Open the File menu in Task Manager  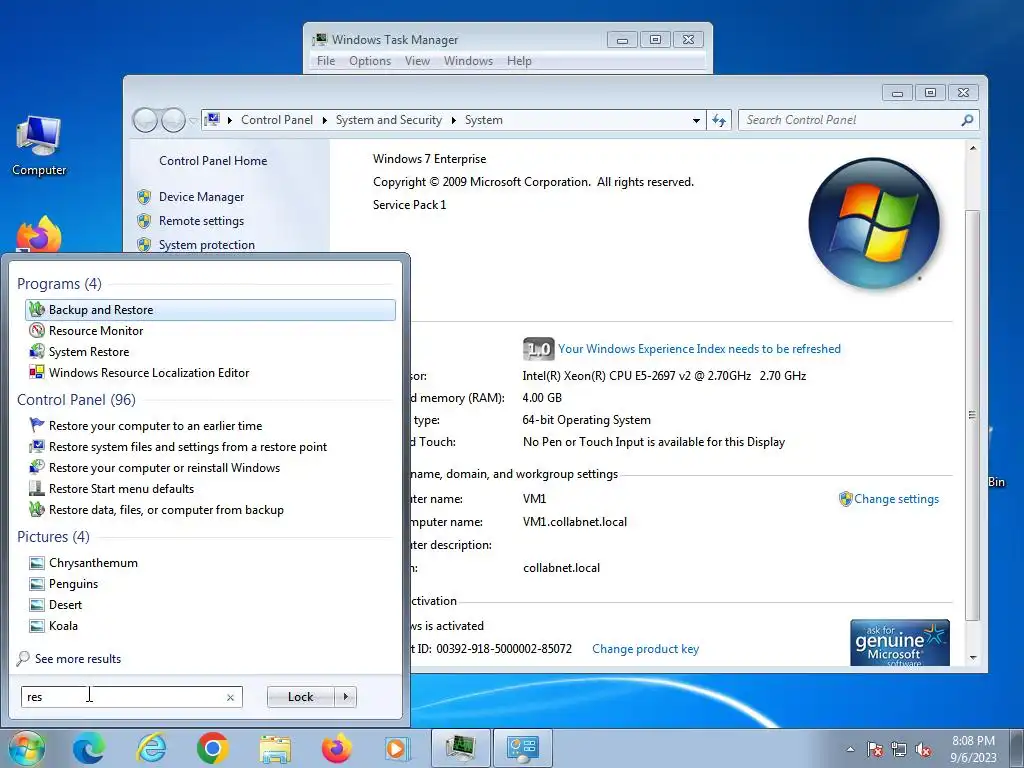pos(326,61)
